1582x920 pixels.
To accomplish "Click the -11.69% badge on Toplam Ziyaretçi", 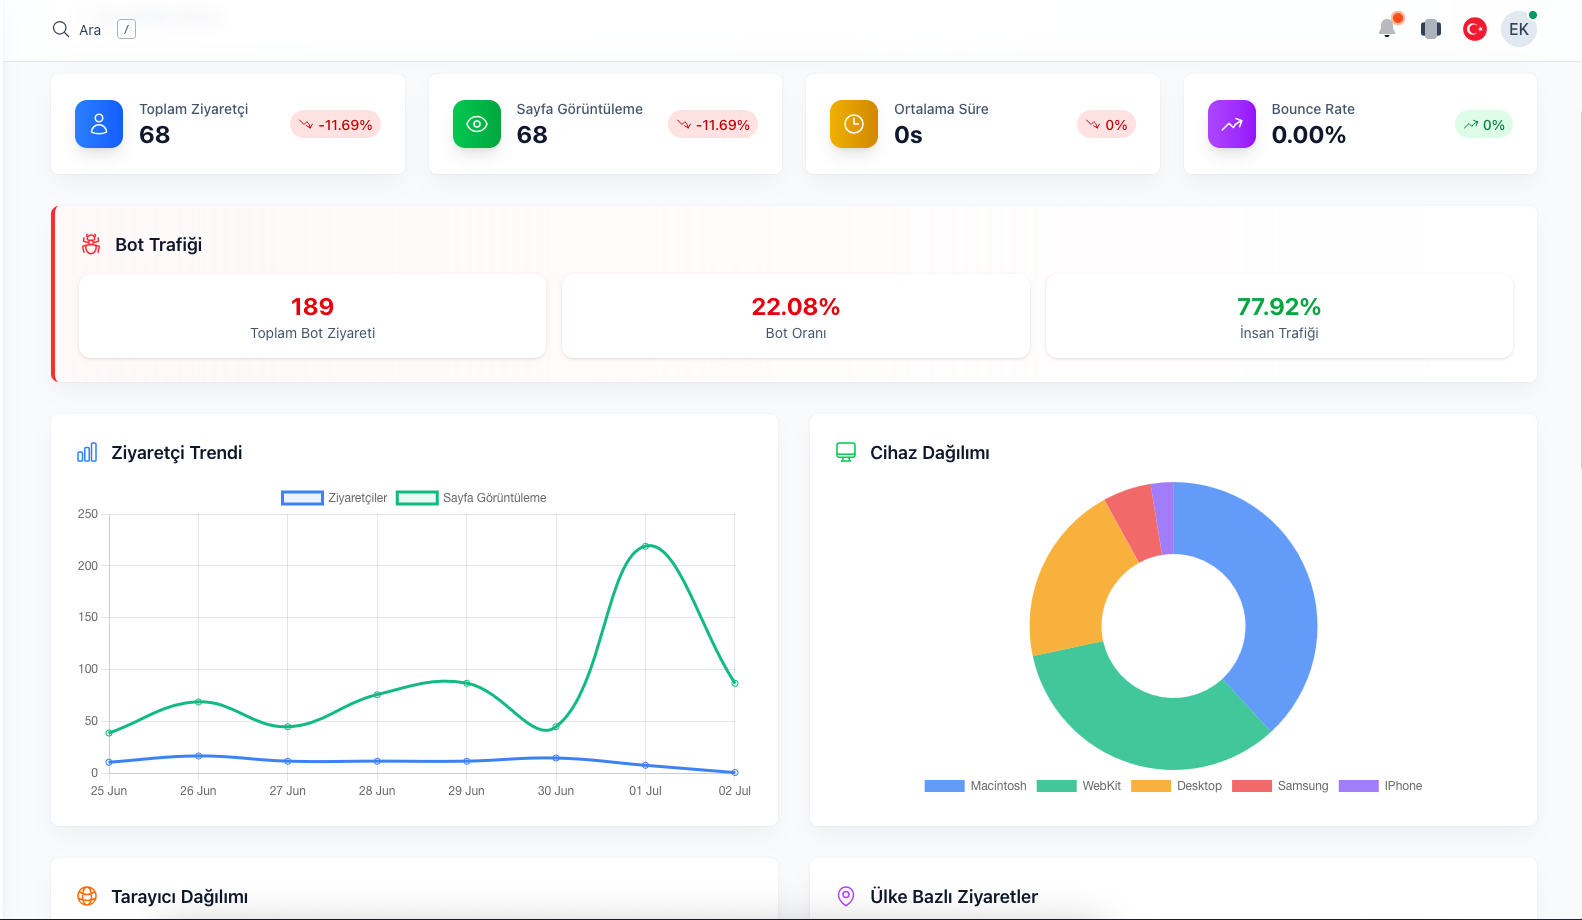I will pos(335,125).
